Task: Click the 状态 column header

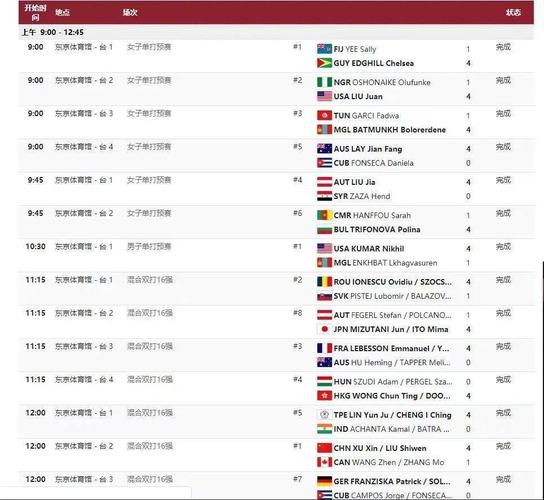Action: tap(513, 12)
